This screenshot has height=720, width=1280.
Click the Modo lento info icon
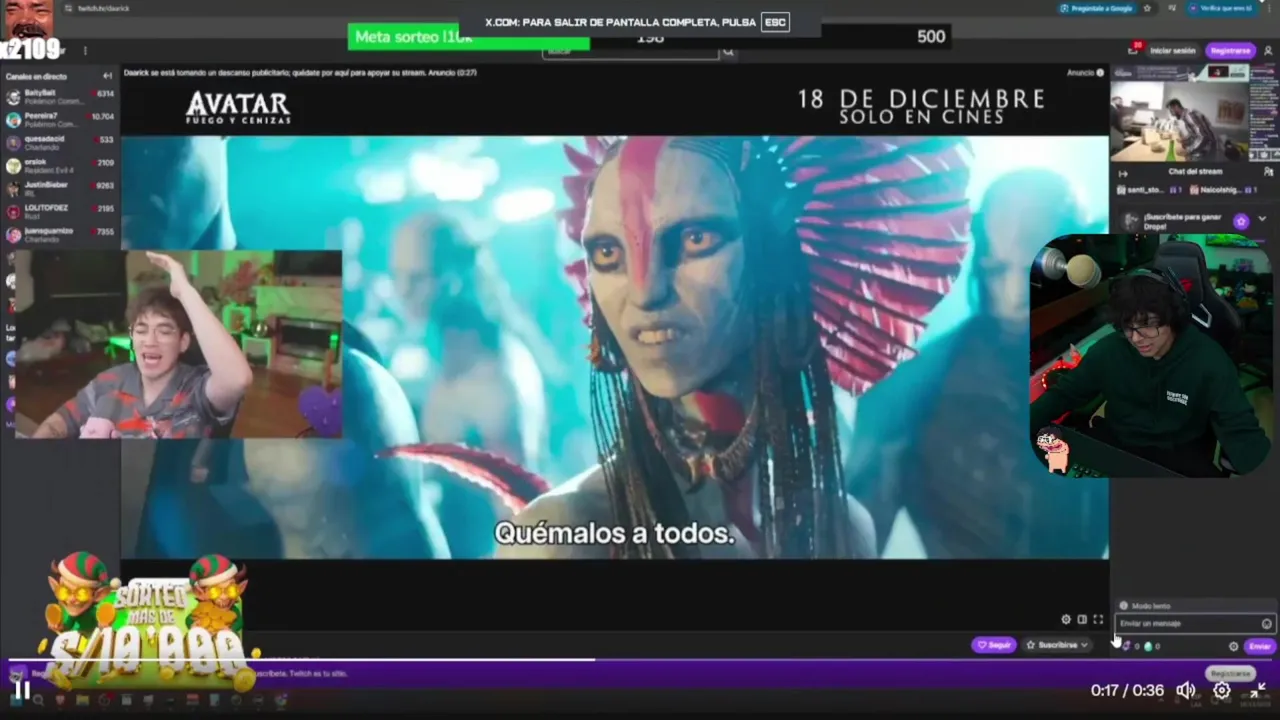[x=1123, y=606]
